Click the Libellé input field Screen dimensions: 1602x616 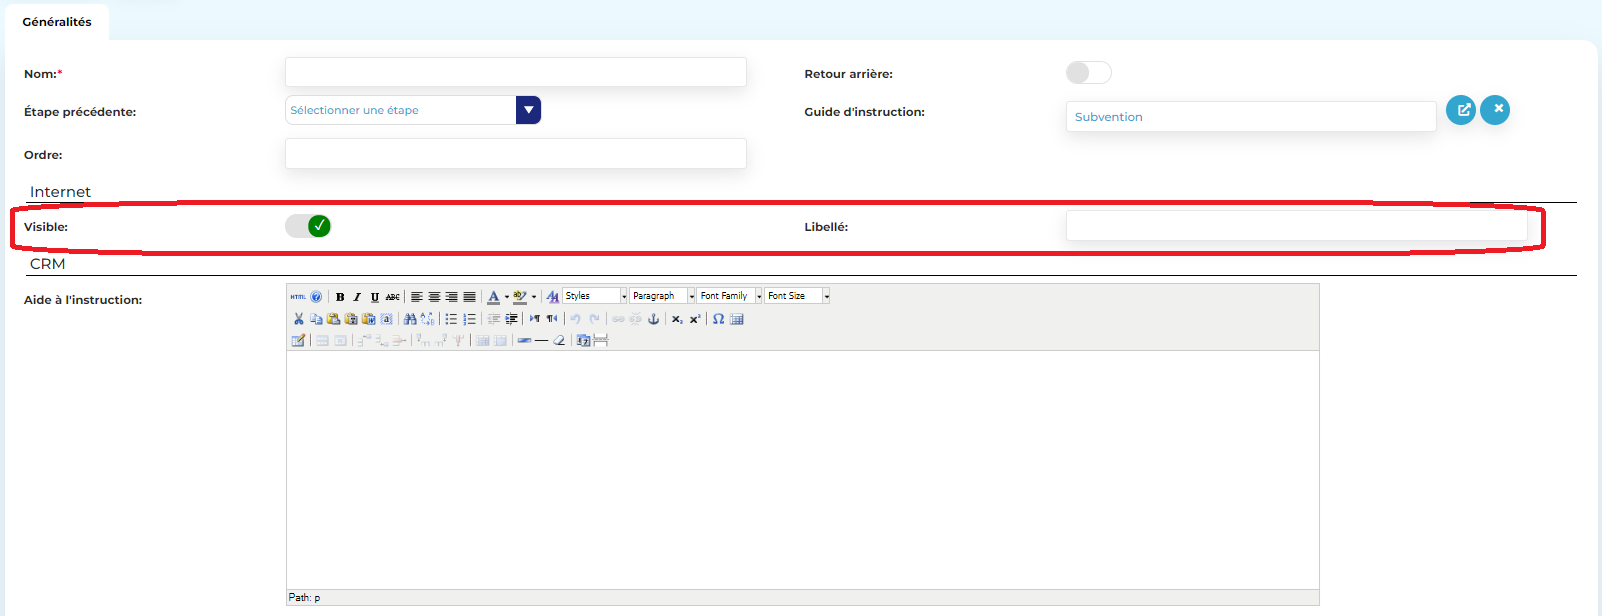(x=1296, y=226)
